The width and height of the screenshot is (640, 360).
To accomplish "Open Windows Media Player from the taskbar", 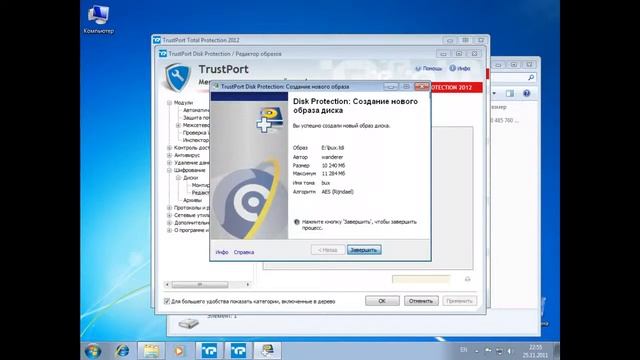I will click(x=179, y=351).
